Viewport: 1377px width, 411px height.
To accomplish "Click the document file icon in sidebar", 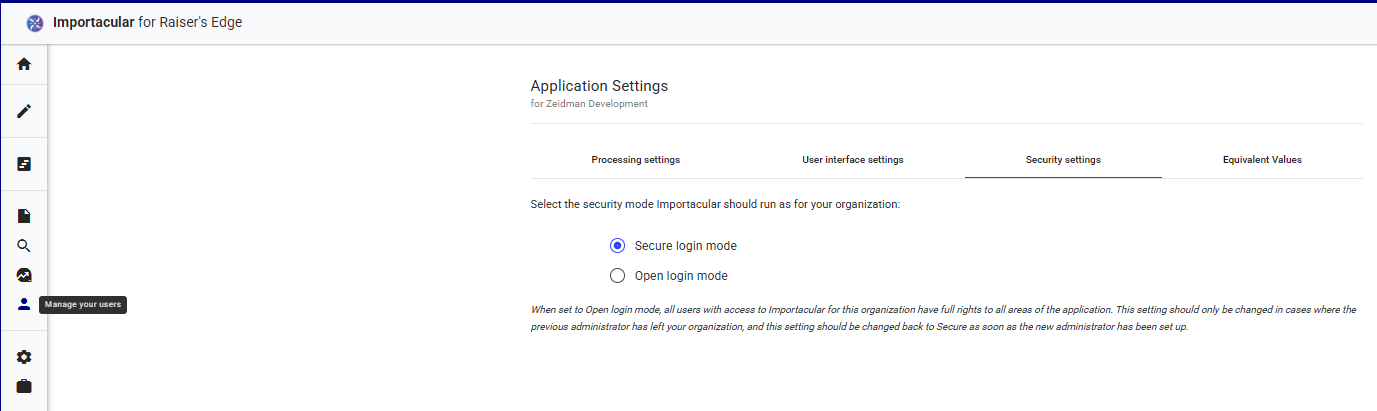I will tap(24, 216).
